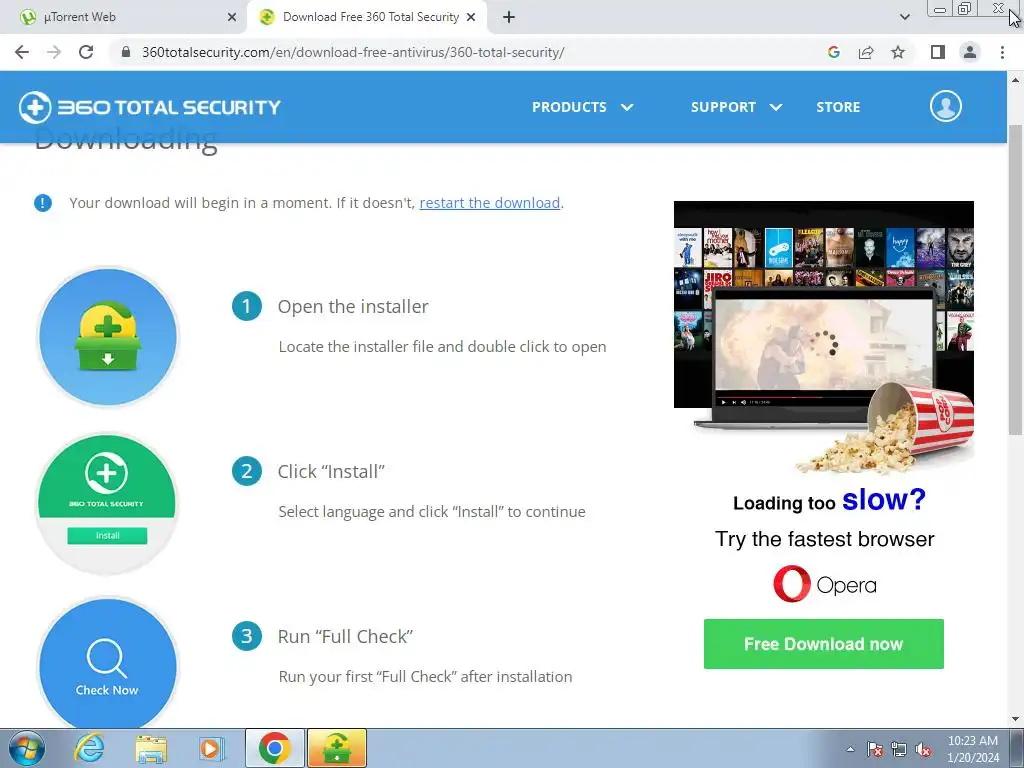Go to the STORE page
Viewport: 1024px width, 768px height.
pyautogui.click(x=838, y=107)
